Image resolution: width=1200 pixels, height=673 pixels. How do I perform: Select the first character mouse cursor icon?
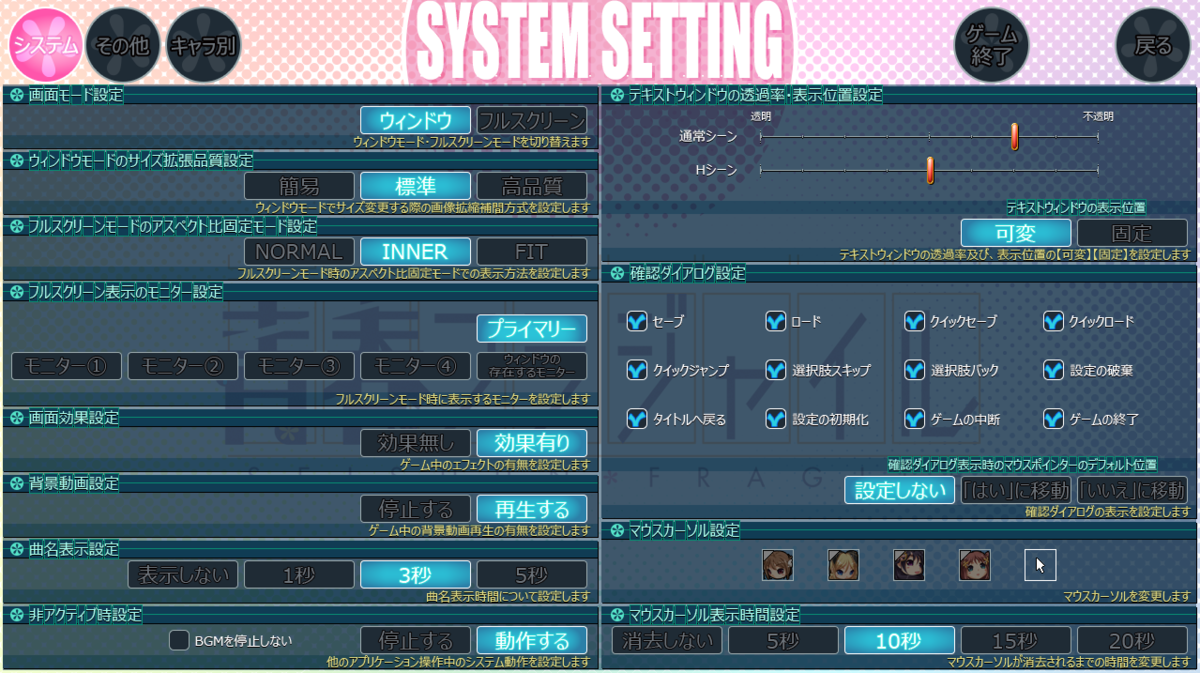coord(778,565)
